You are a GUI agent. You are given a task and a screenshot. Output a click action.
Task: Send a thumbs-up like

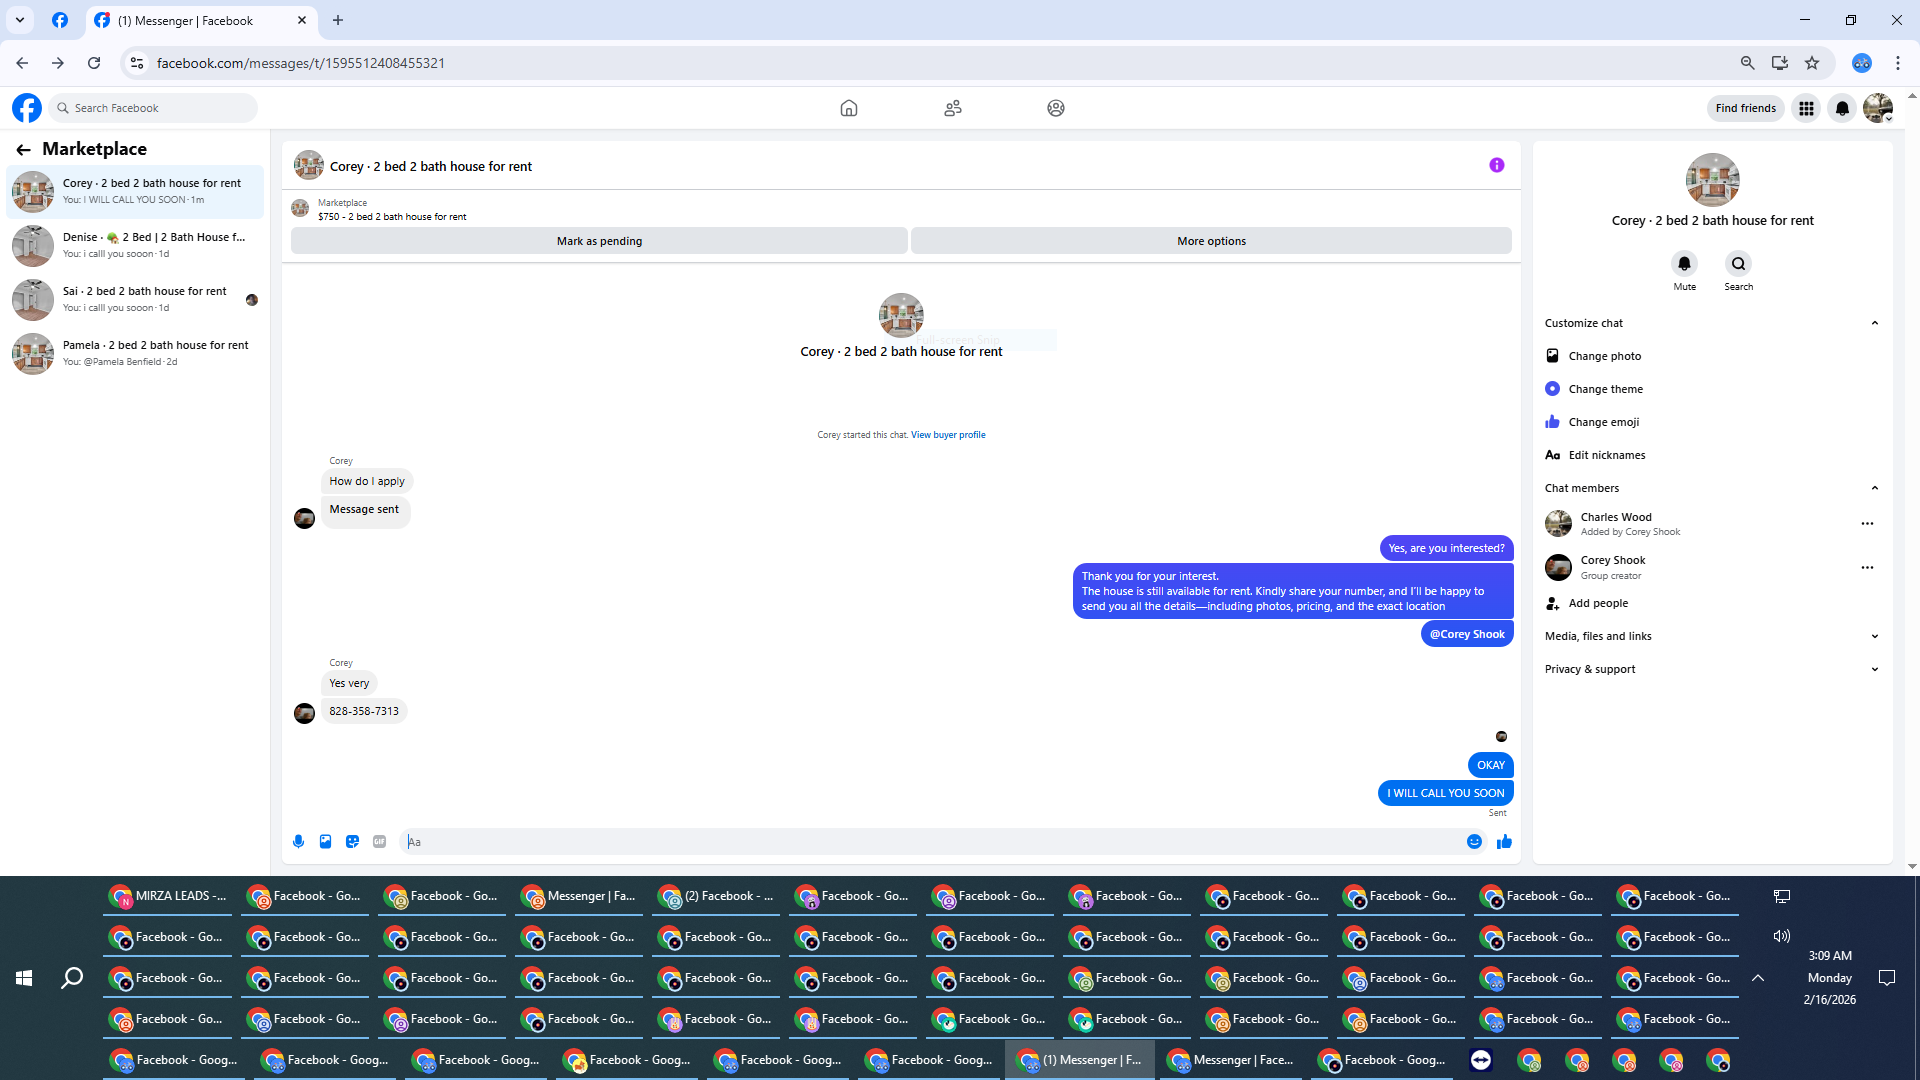[1504, 842]
